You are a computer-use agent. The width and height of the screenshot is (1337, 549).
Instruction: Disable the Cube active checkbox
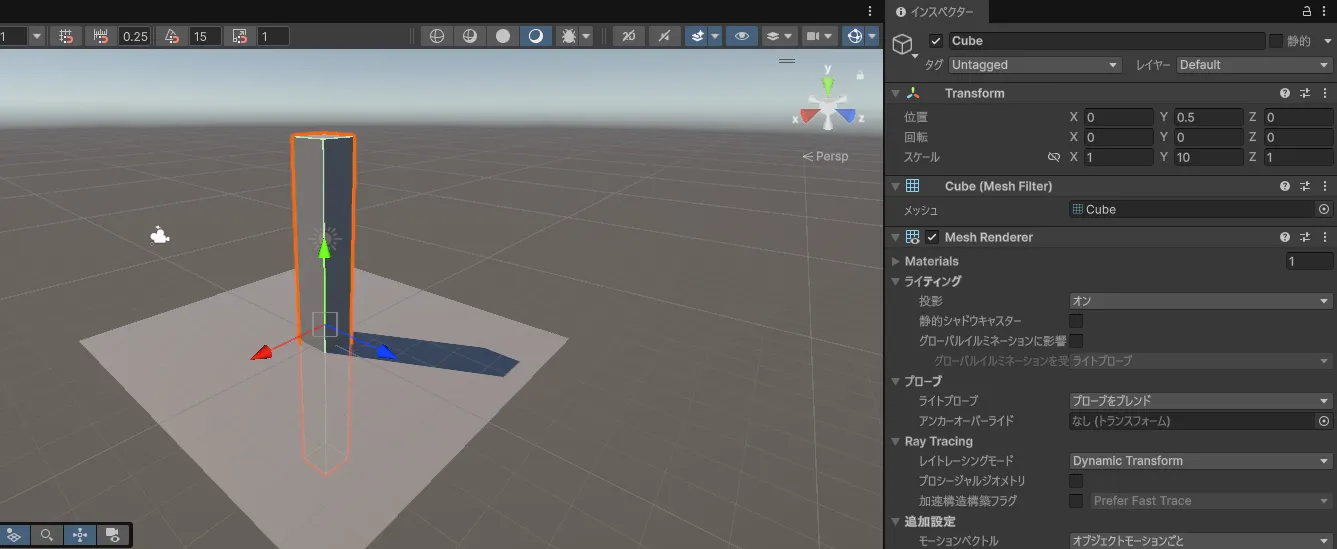[x=936, y=41]
